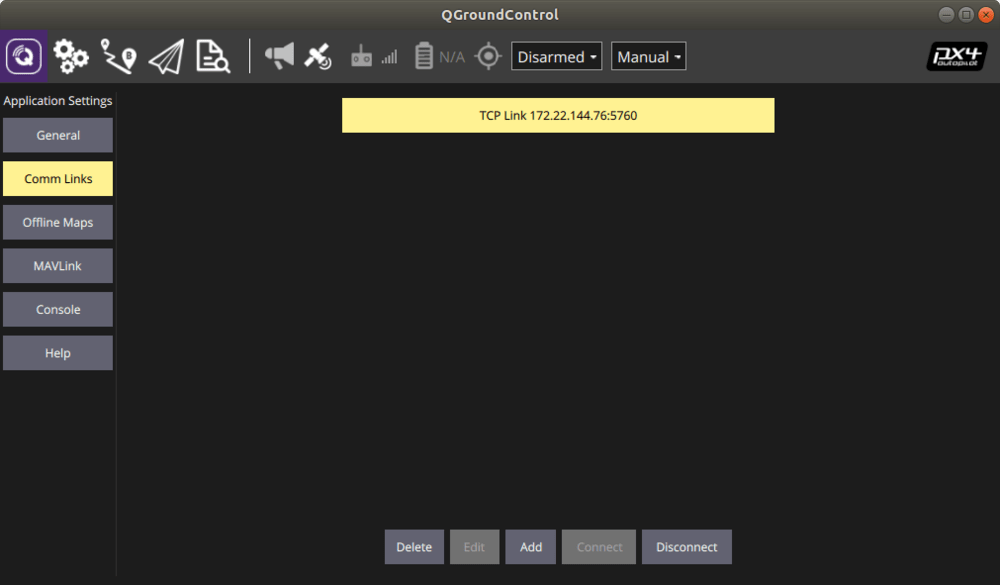
Task: Select the TCP Link 172.22.144.76:5760 entry
Action: coord(558,115)
